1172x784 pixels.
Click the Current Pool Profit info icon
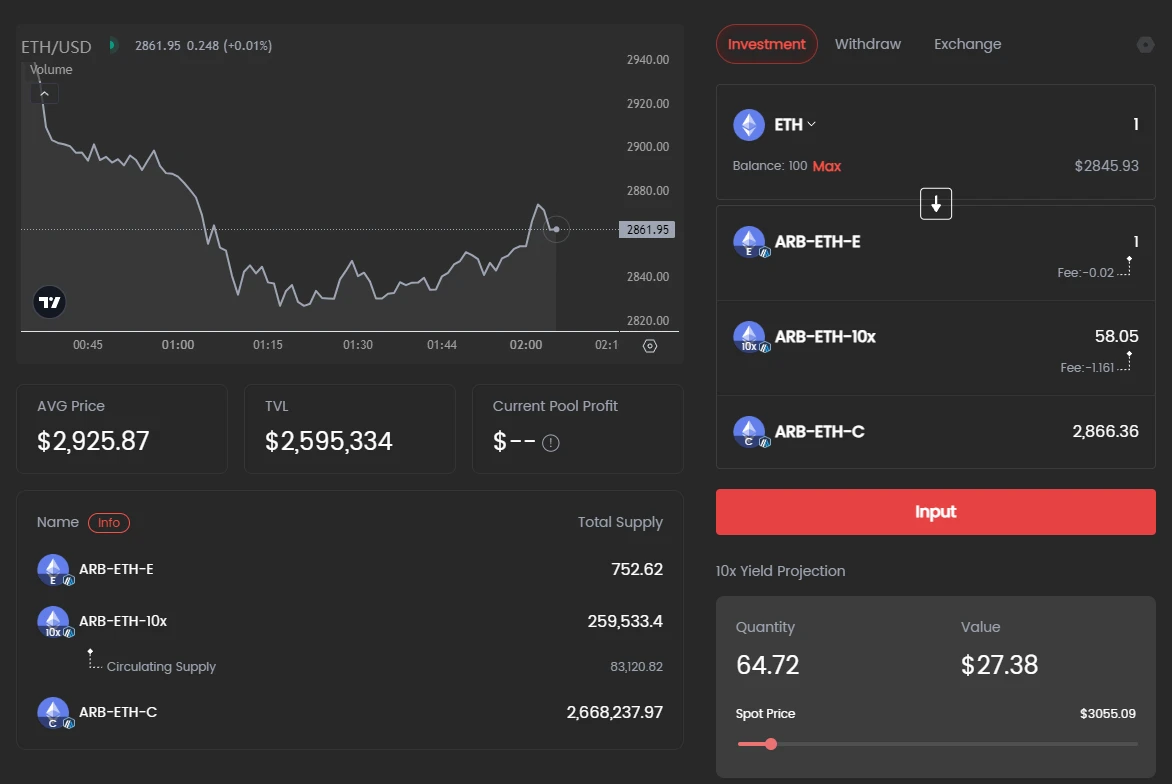(550, 443)
